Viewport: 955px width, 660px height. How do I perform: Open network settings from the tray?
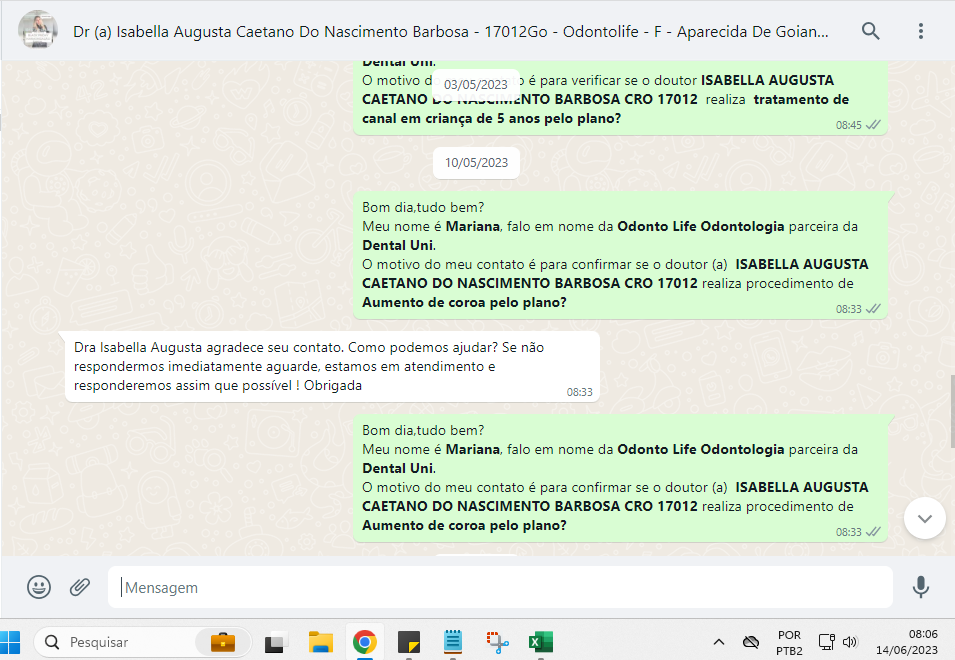click(826, 642)
